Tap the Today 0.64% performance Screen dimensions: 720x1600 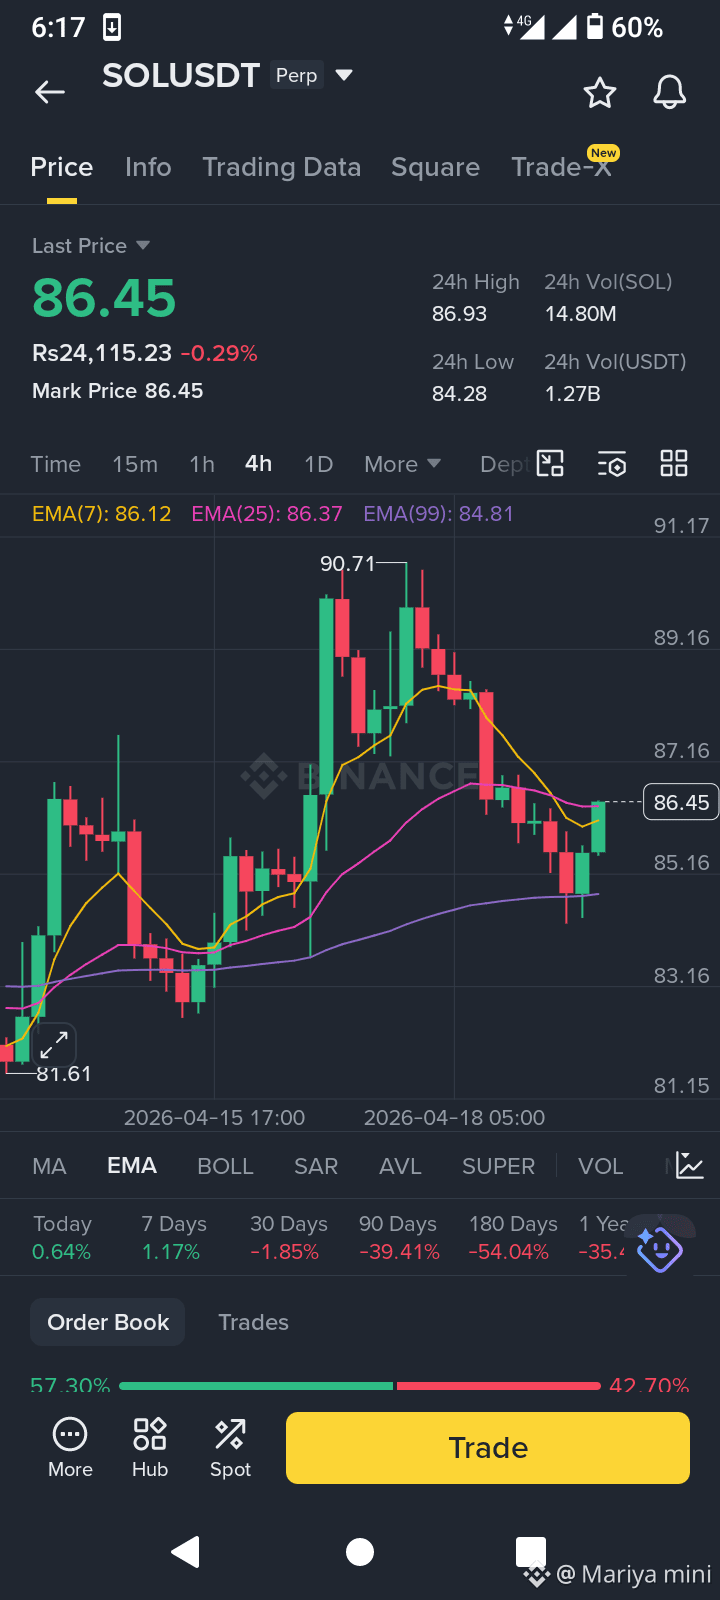62,1238
